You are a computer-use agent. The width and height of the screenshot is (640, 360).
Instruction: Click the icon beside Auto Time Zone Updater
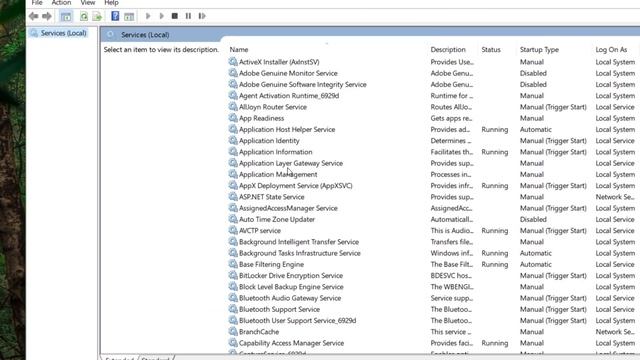coord(233,219)
